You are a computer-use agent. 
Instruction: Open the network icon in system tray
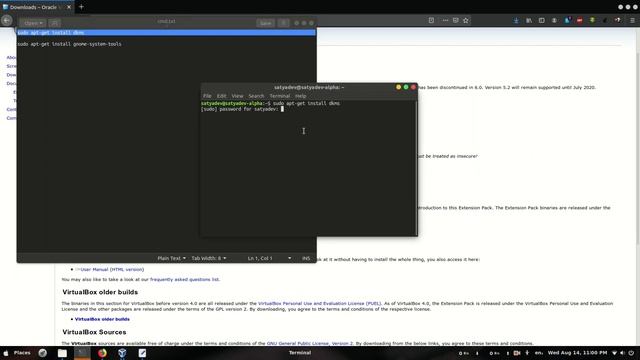[614, 353]
